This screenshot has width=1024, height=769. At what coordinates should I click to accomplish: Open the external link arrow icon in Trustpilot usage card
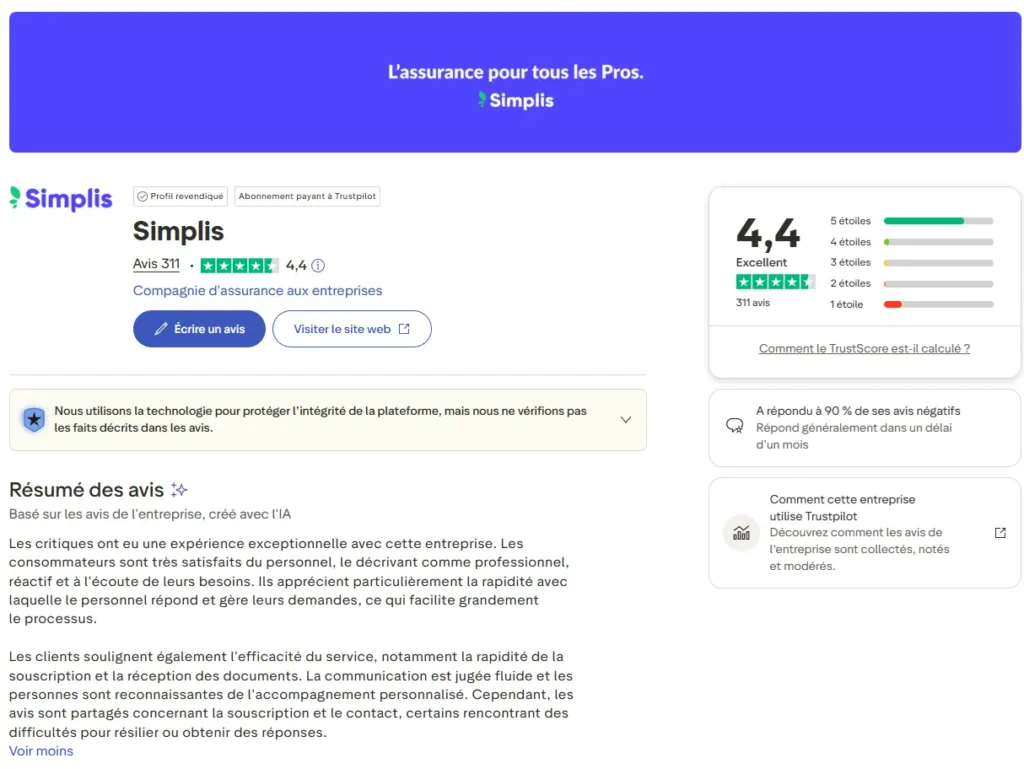[x=1000, y=533]
